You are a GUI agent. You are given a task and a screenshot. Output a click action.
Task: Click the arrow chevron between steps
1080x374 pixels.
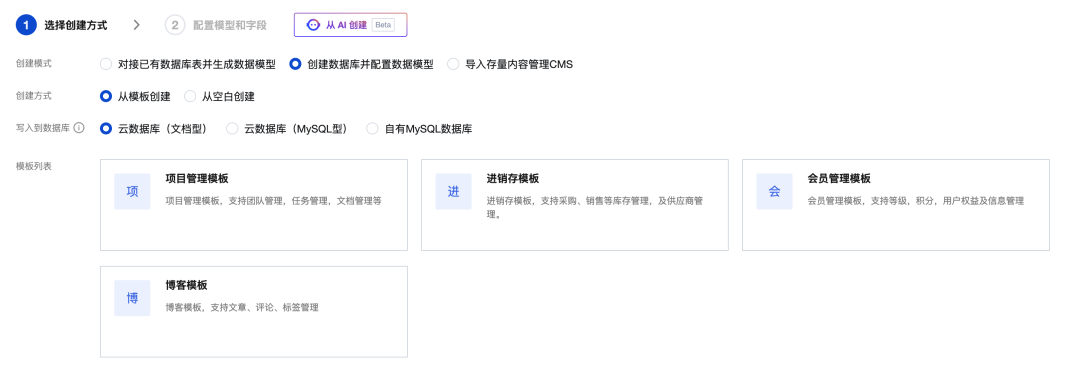[x=136, y=25]
